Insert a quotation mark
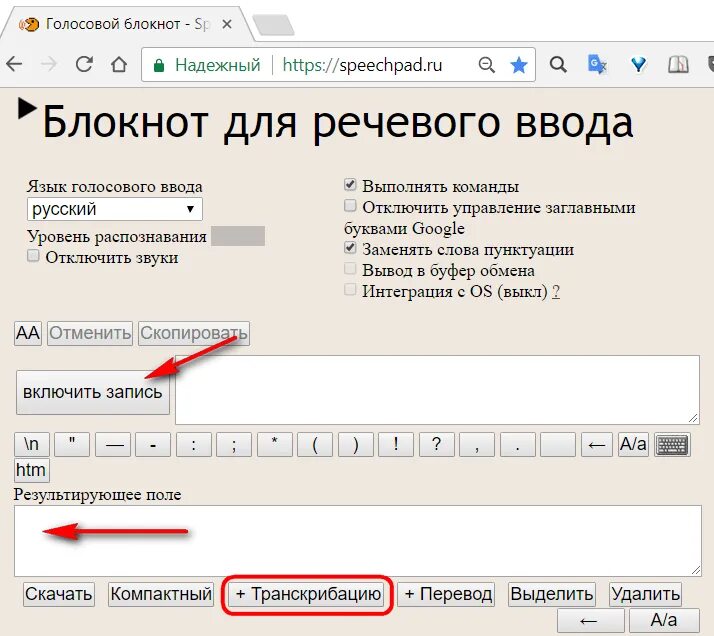 pyautogui.click(x=72, y=444)
